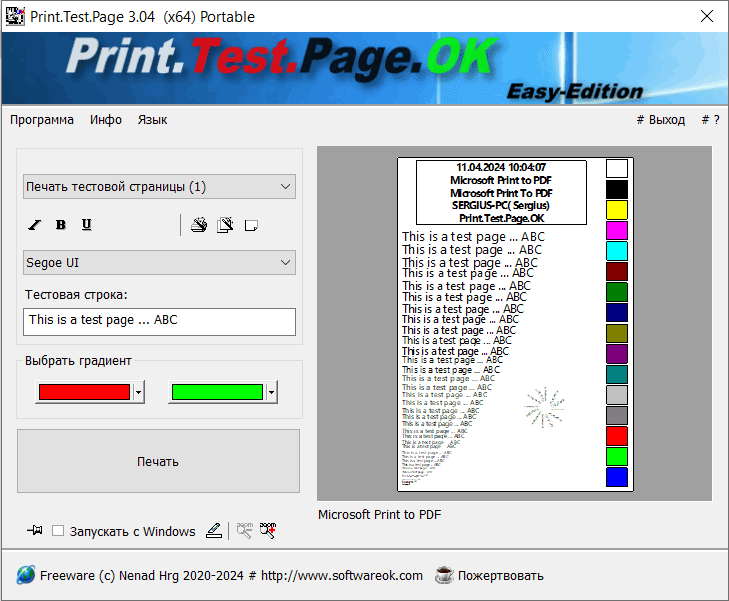Click the Печать button
Image resolution: width=729 pixels, height=601 pixels.
coord(159,461)
